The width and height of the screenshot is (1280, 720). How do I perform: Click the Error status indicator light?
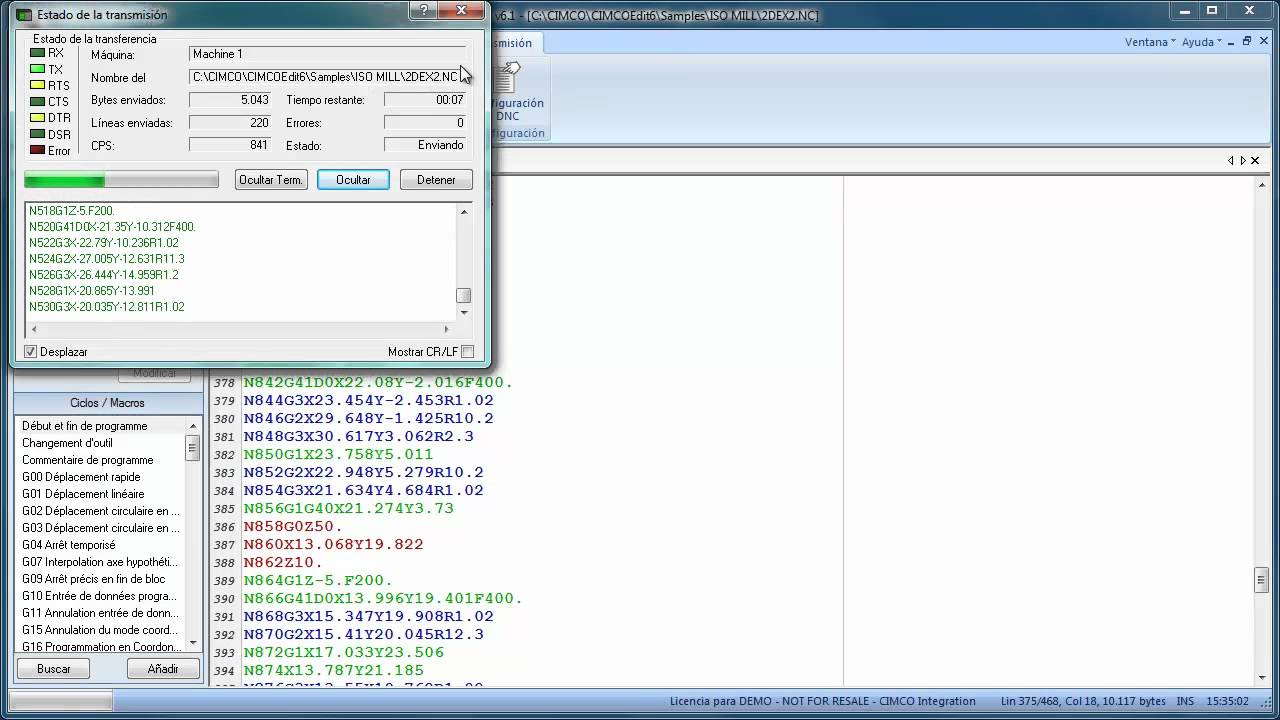pyautogui.click(x=38, y=150)
